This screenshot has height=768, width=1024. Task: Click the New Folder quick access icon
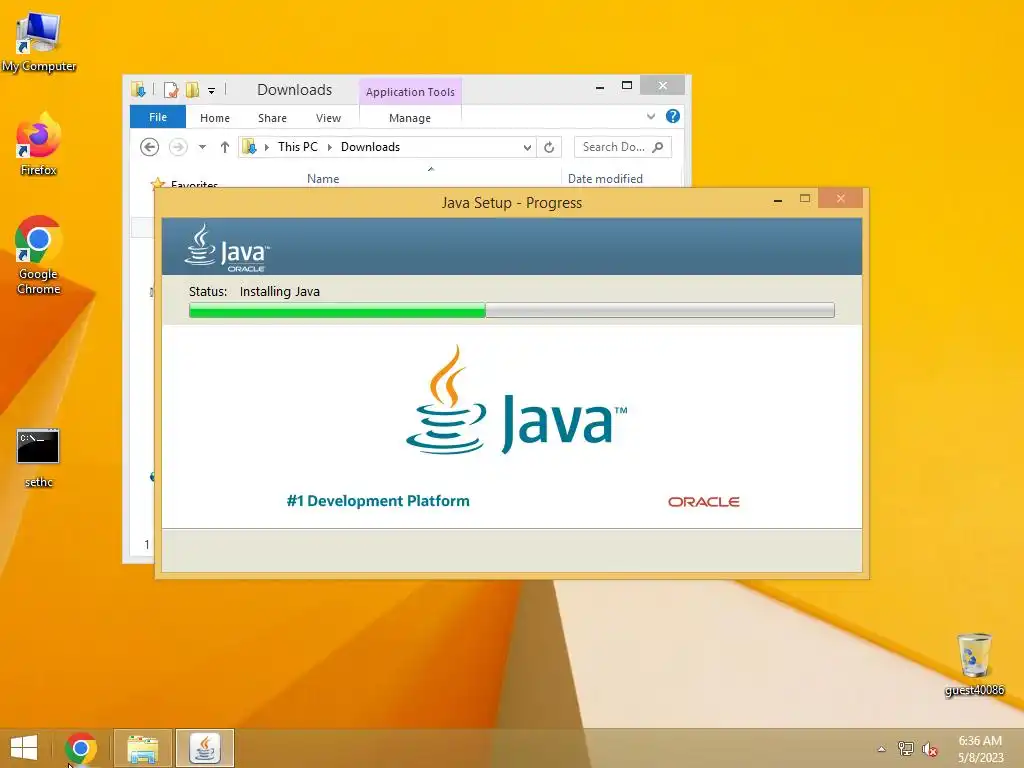pyautogui.click(x=192, y=89)
